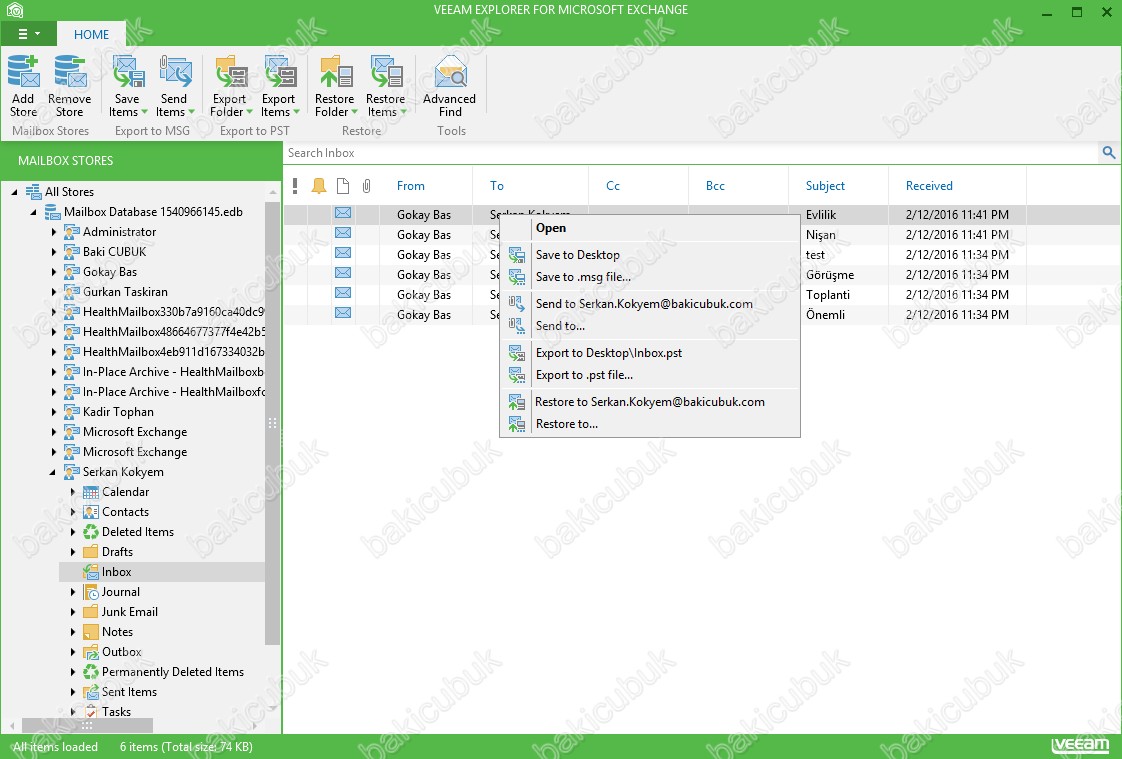1122x759 pixels.
Task: Choose Open from the context menu
Action: (650, 228)
